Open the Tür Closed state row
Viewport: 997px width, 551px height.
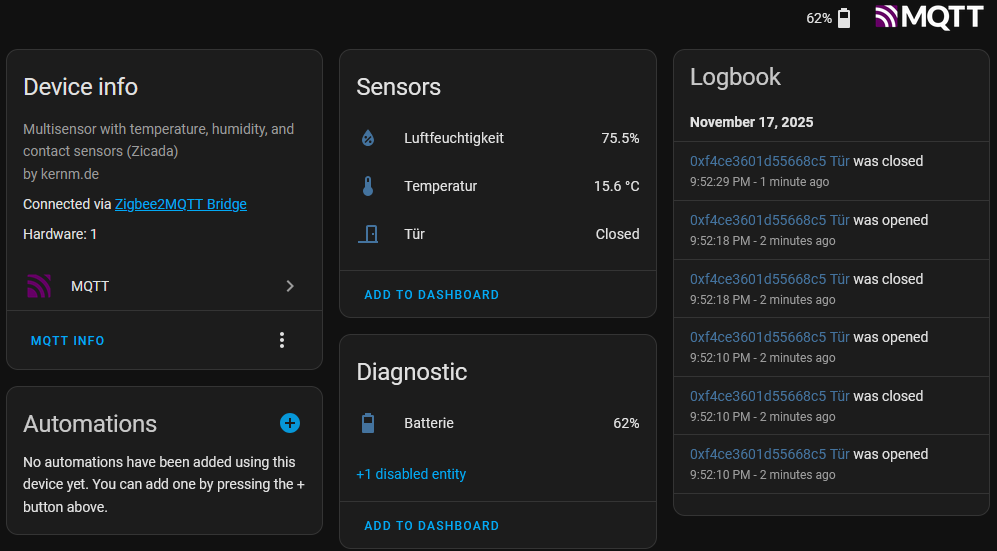click(x=498, y=234)
